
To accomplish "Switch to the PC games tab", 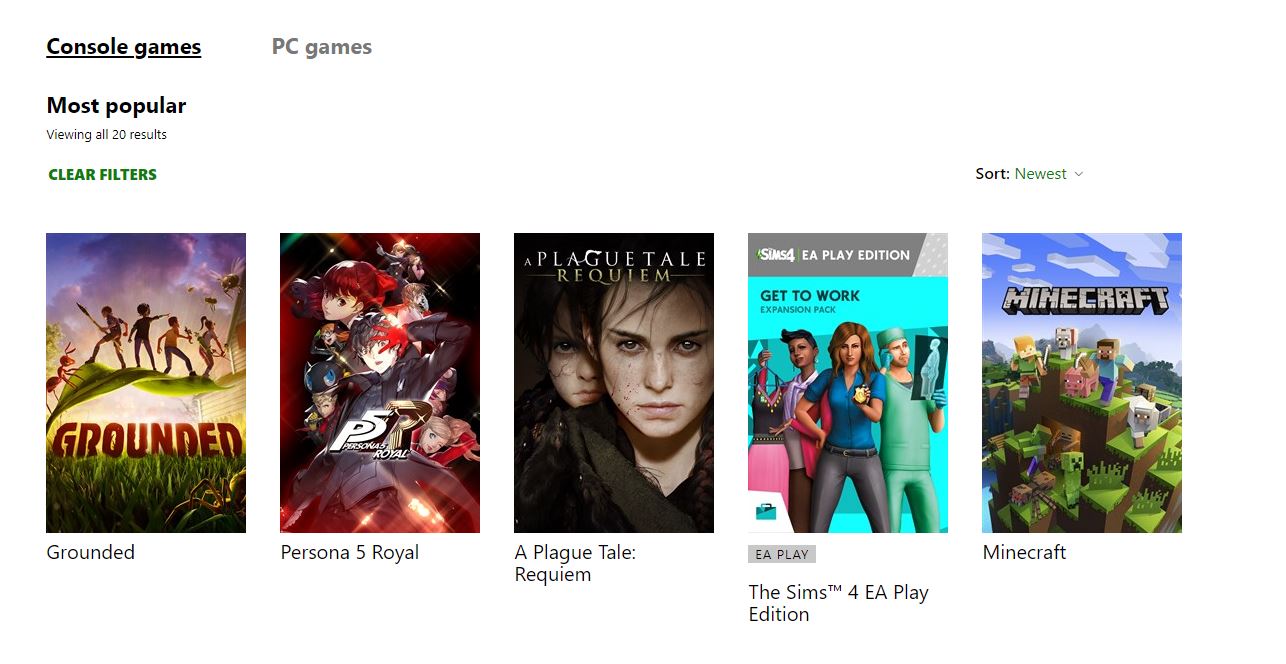I will [322, 47].
